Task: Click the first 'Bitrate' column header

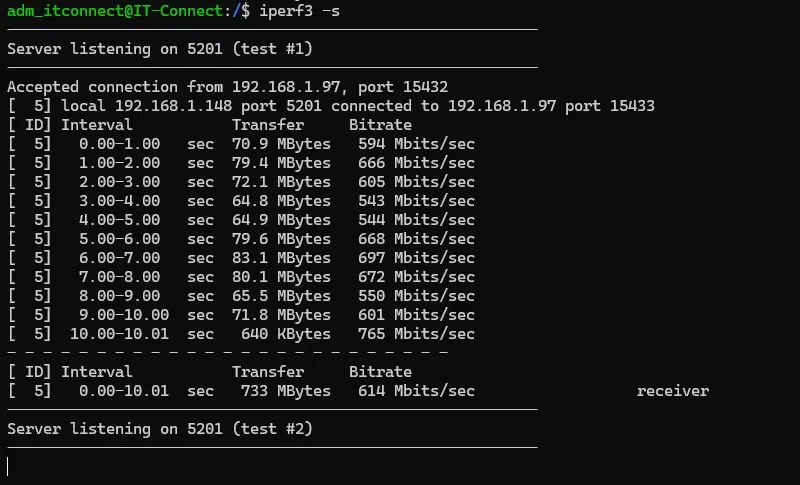Action: coord(380,125)
